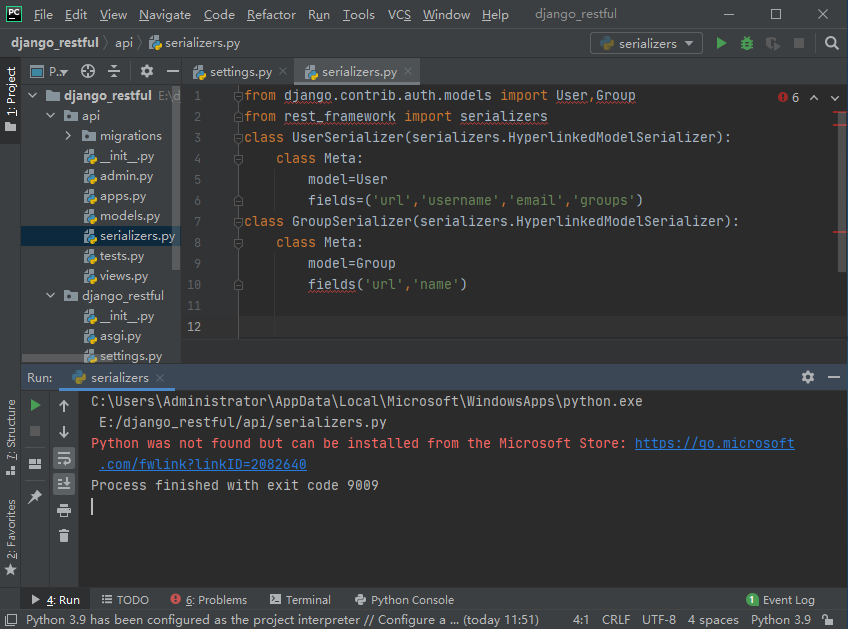Open Run panel settings with the gear icon
Viewport: 848px width, 629px height.
pos(808,377)
